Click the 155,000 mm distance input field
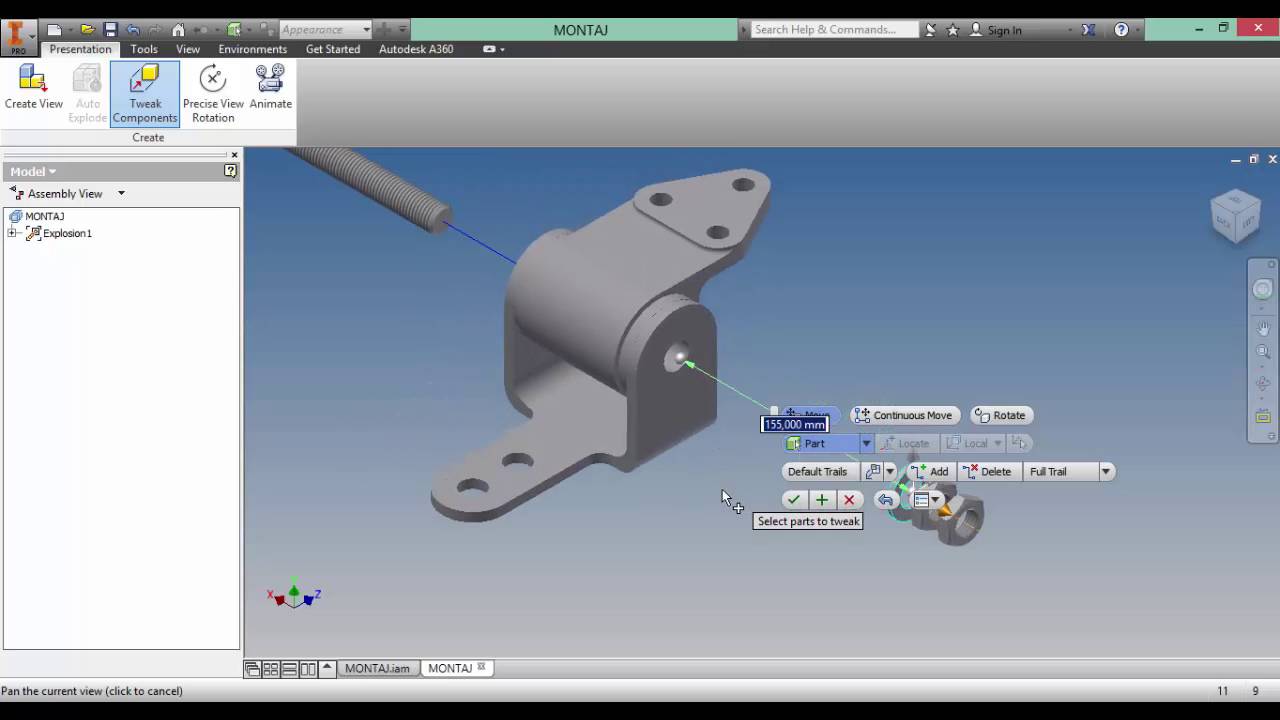 pyautogui.click(x=795, y=424)
